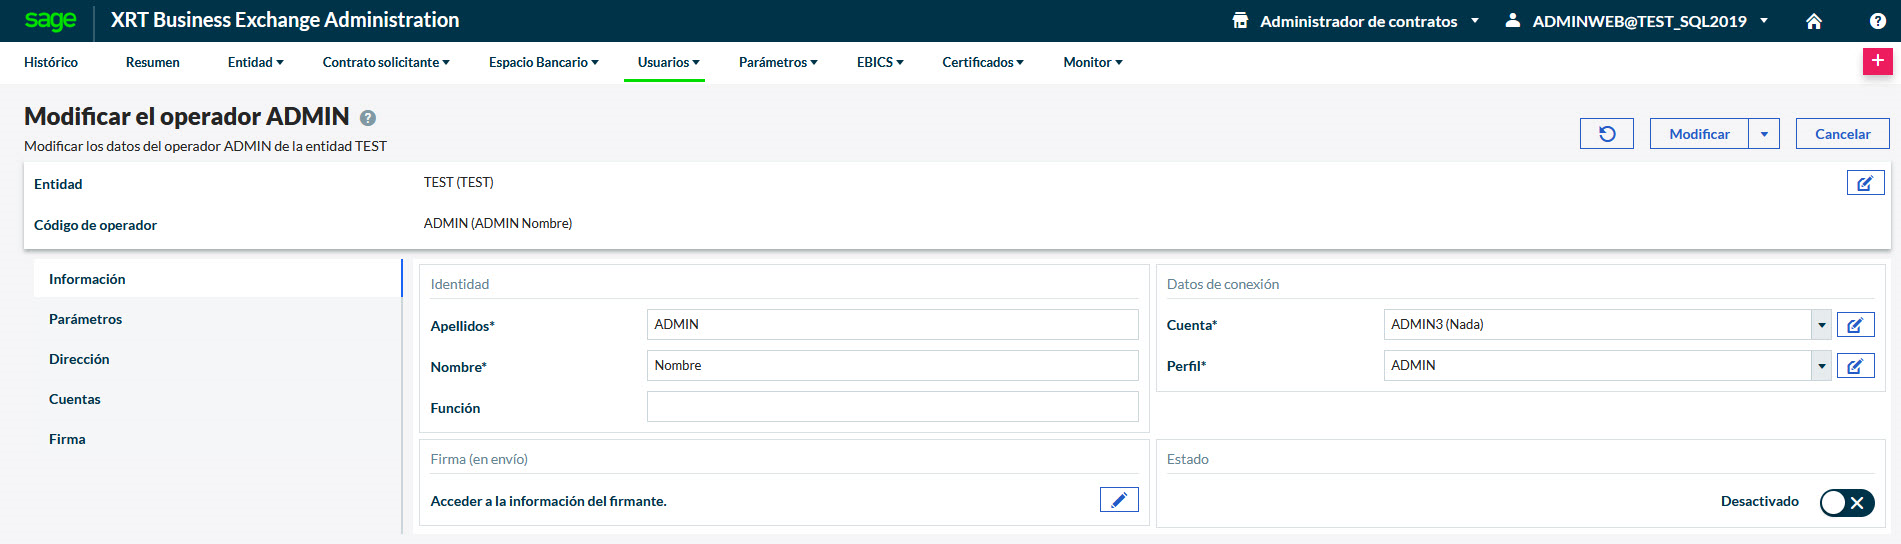Expand the Perfil dropdown list
The image size is (1901, 544).
(1821, 366)
